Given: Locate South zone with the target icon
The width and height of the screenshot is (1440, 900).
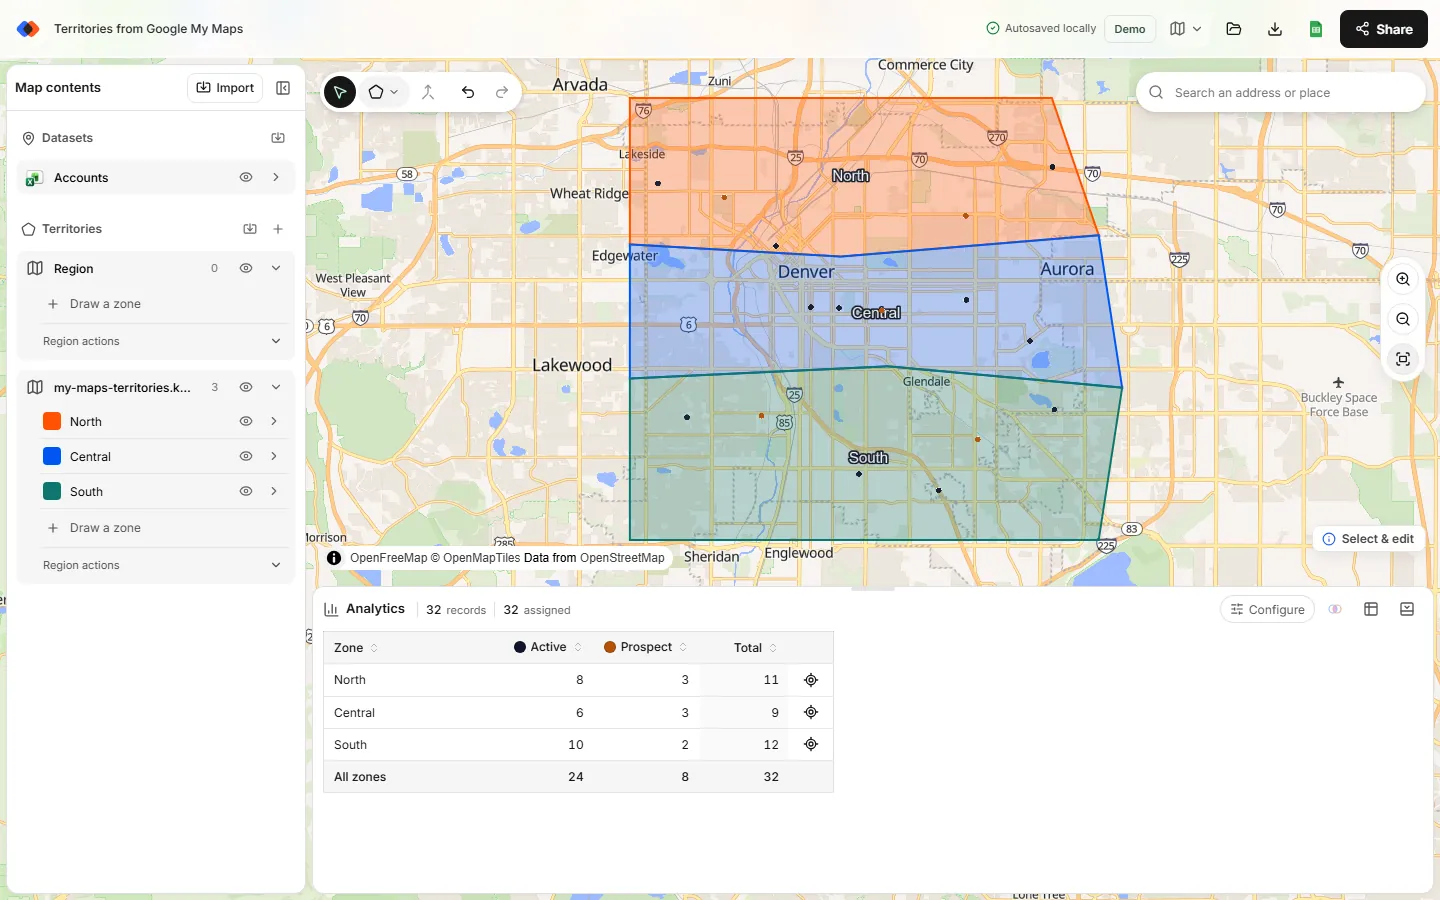Looking at the screenshot, I should coord(811,744).
